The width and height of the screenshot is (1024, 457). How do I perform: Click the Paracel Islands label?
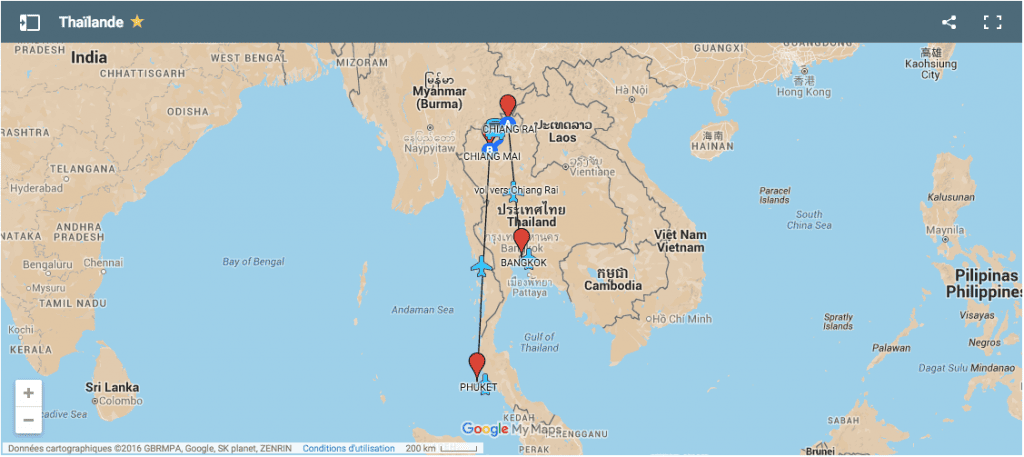point(775,195)
